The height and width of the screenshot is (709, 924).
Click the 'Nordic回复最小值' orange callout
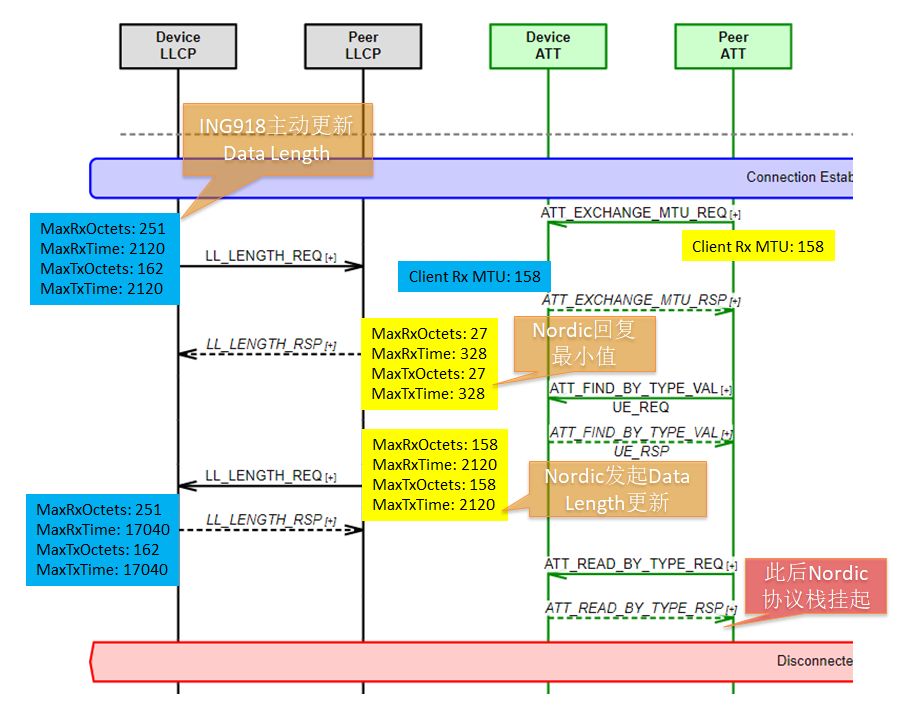coord(583,343)
